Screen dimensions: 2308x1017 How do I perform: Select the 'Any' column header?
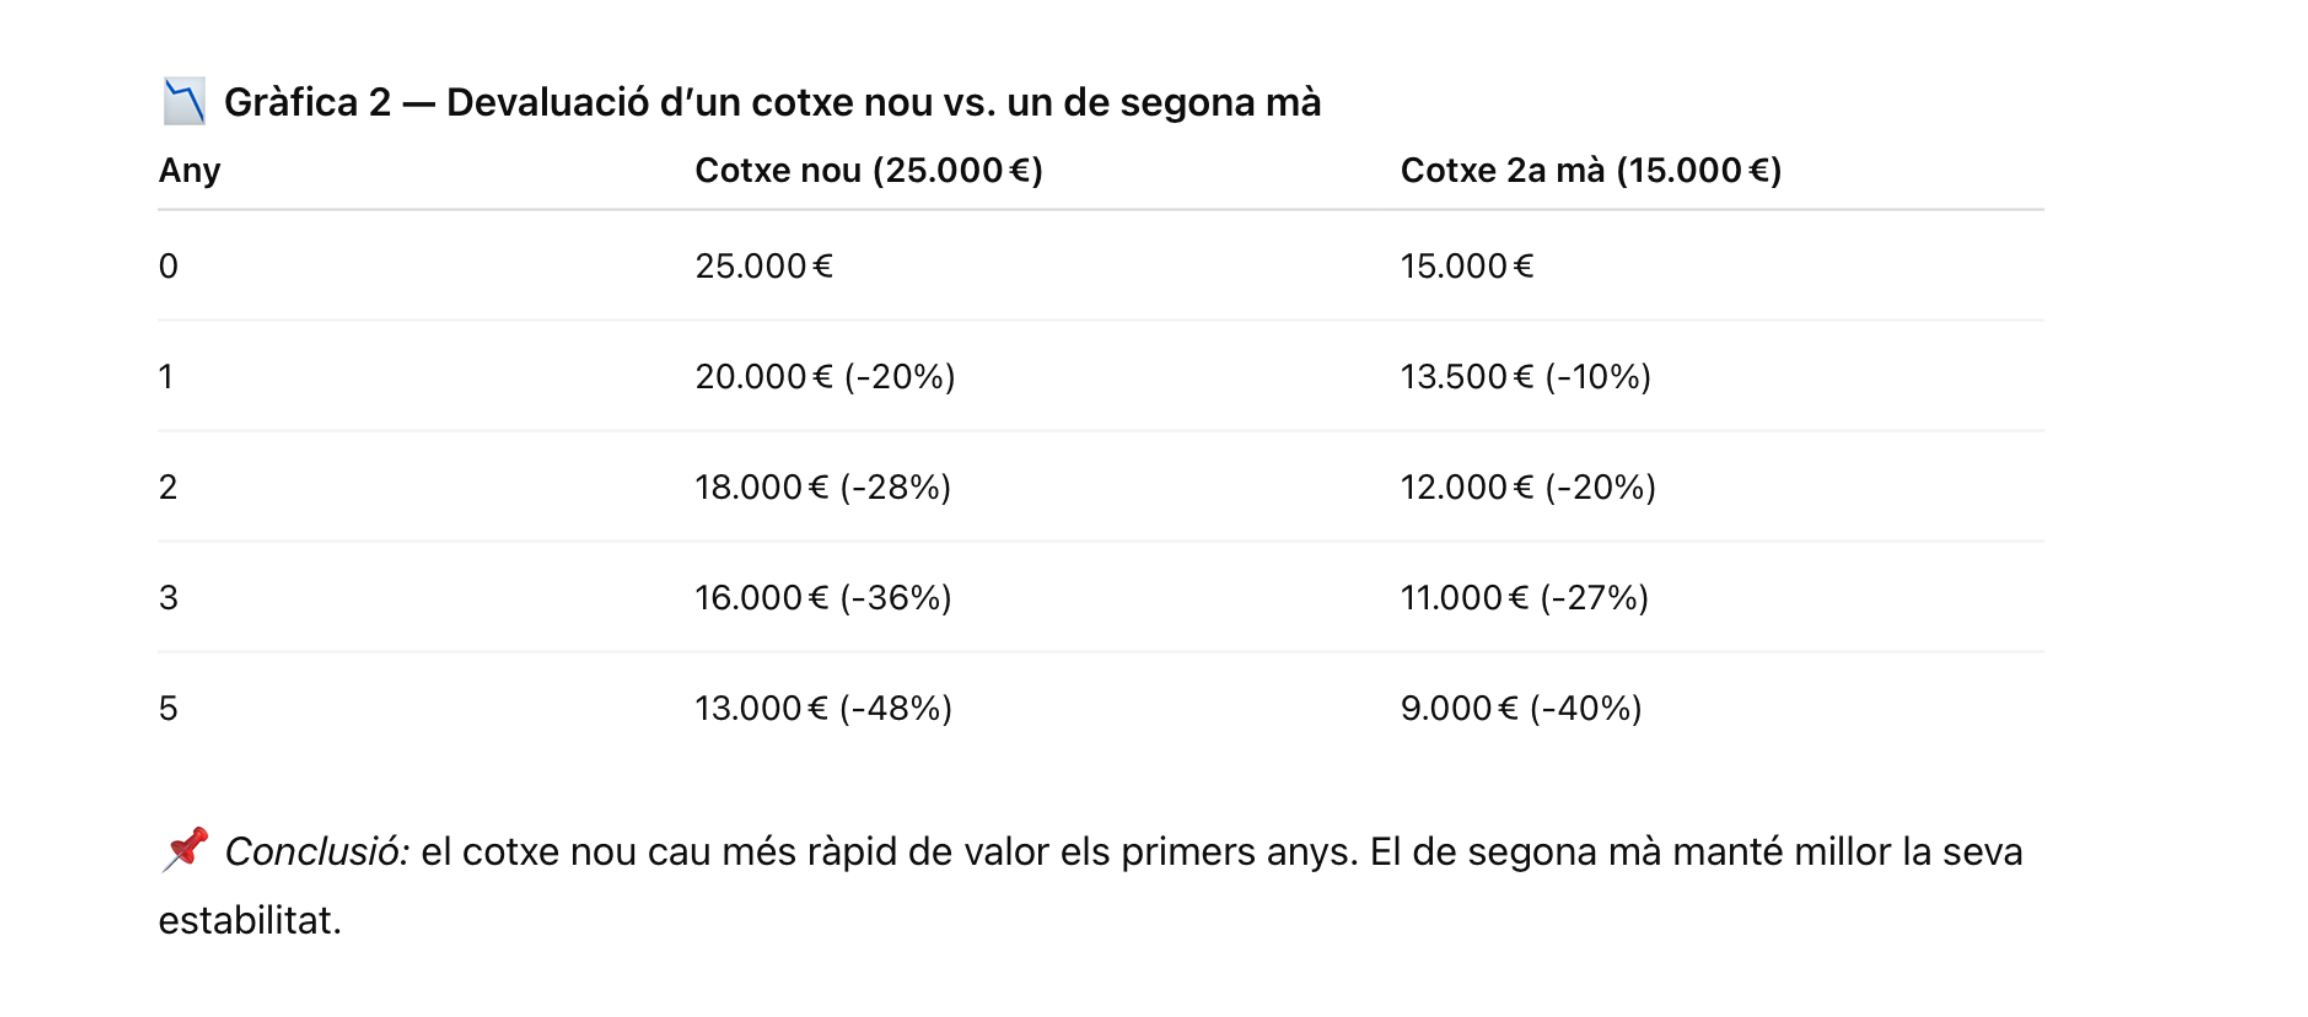coord(189,170)
